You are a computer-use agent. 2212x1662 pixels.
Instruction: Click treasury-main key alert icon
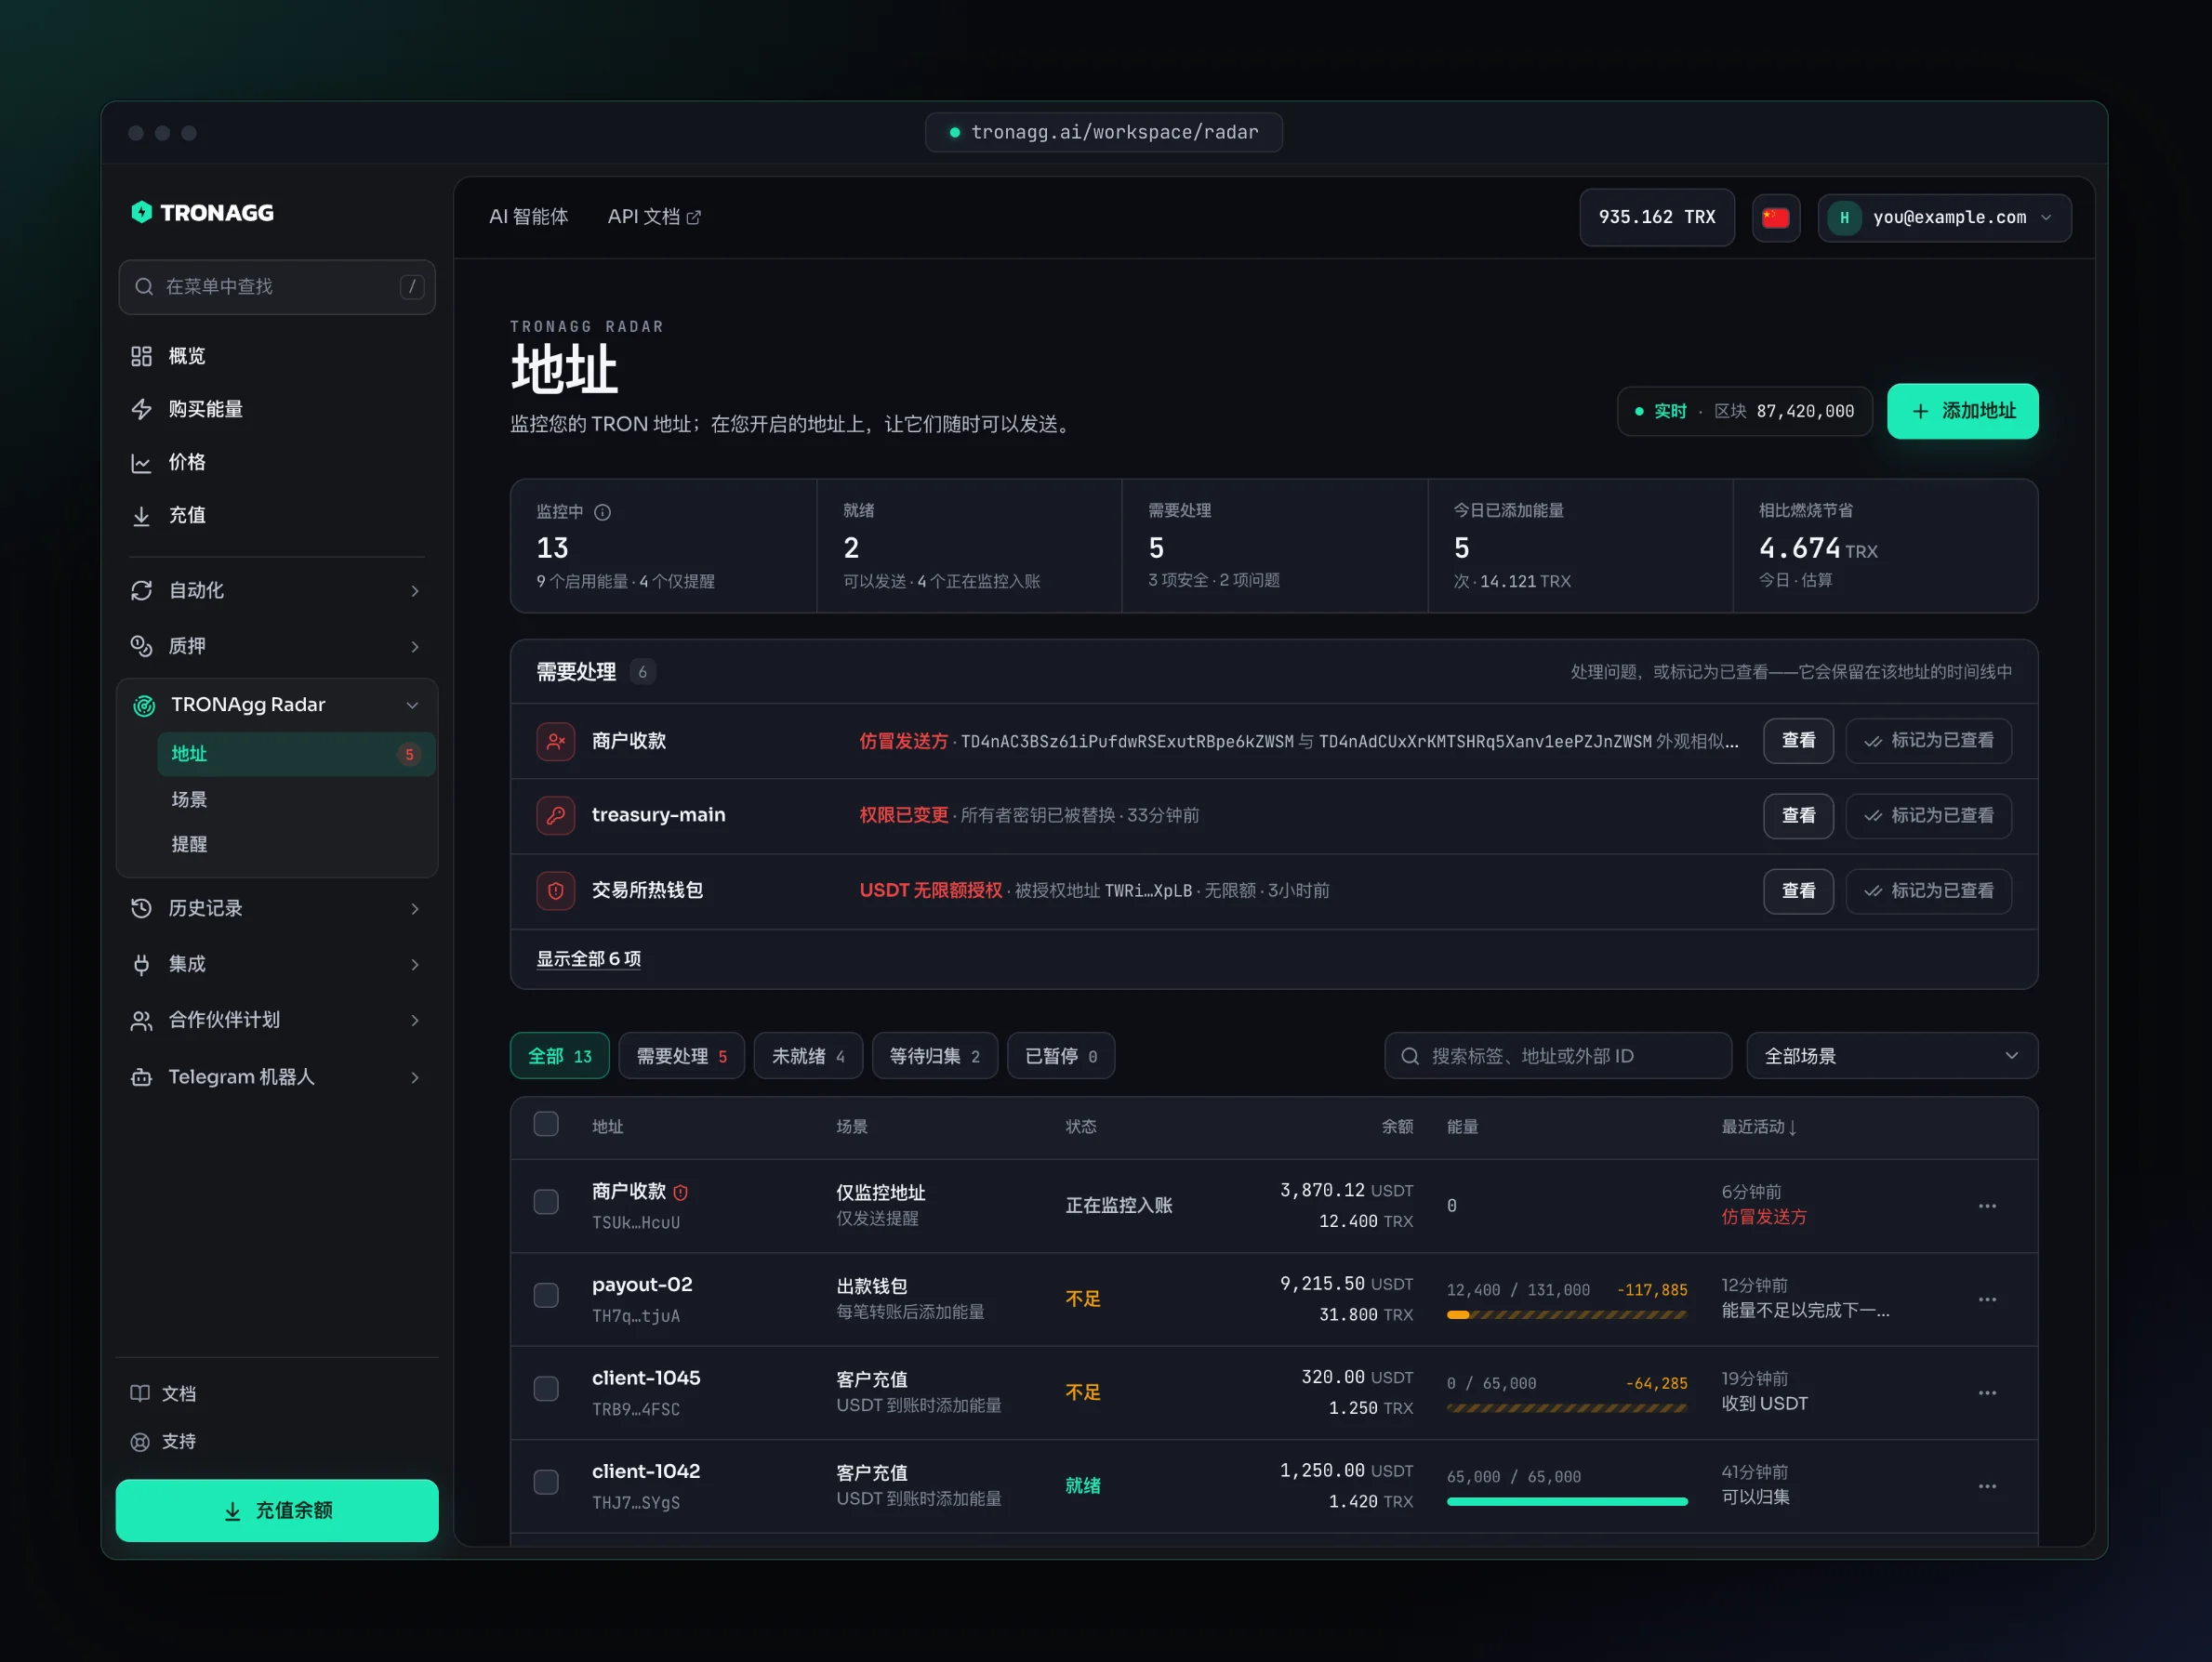pyautogui.click(x=555, y=815)
